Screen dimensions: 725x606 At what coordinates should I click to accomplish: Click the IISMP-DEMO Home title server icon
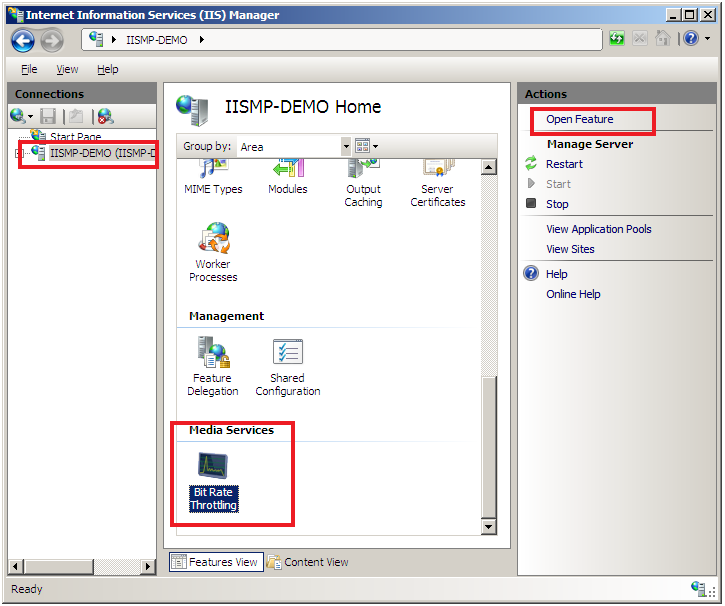[x=193, y=110]
